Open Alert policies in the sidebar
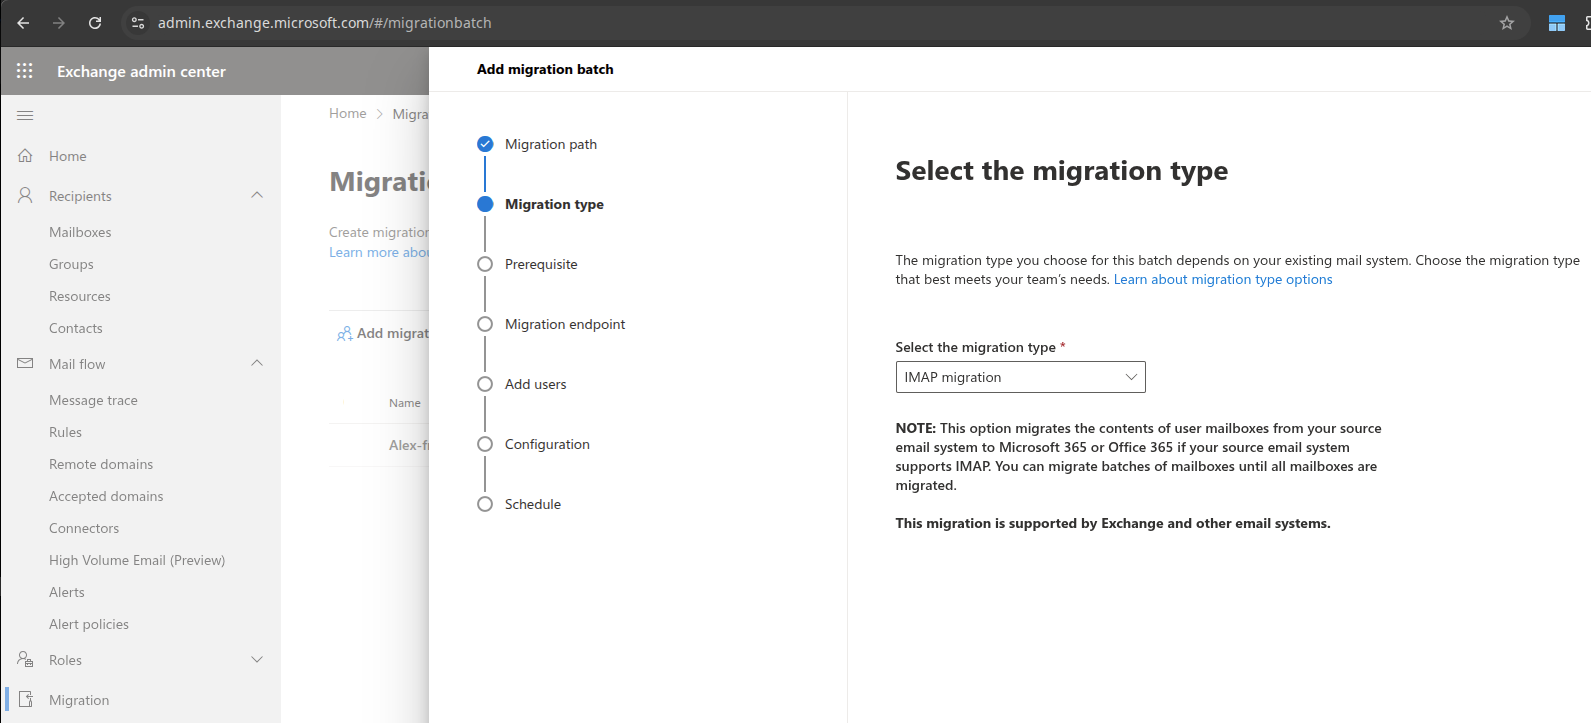The image size is (1591, 723). 89,624
